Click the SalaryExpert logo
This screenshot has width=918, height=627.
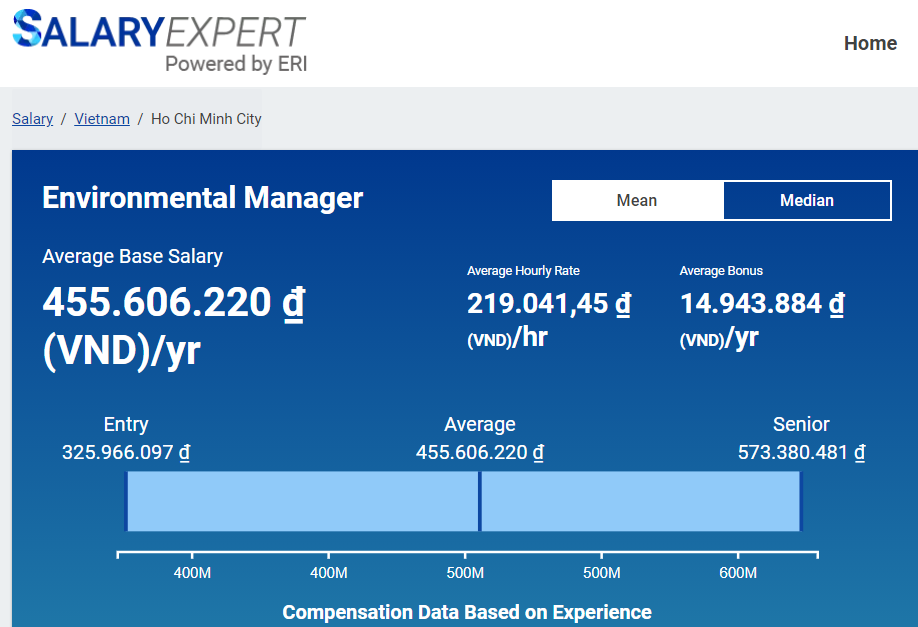(158, 30)
